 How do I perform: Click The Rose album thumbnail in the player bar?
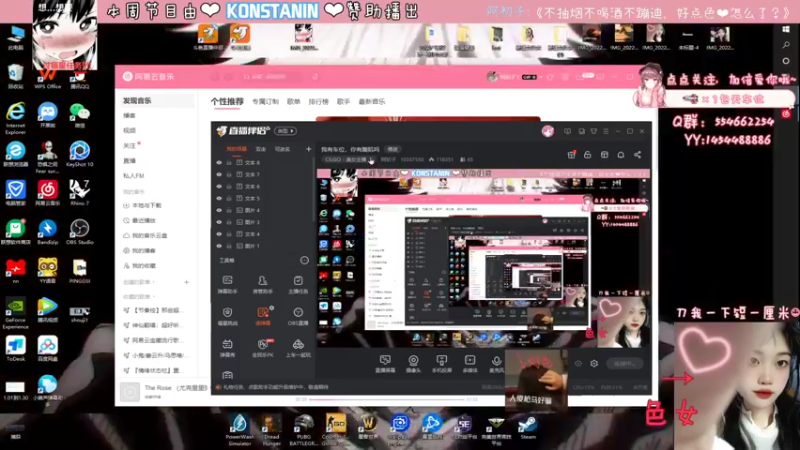tap(130, 392)
